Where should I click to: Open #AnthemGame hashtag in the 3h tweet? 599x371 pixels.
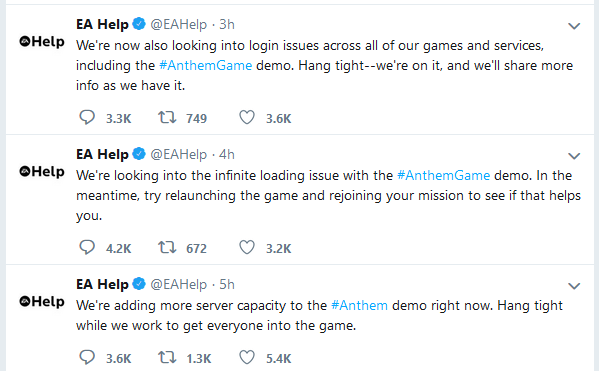pyautogui.click(x=206, y=65)
